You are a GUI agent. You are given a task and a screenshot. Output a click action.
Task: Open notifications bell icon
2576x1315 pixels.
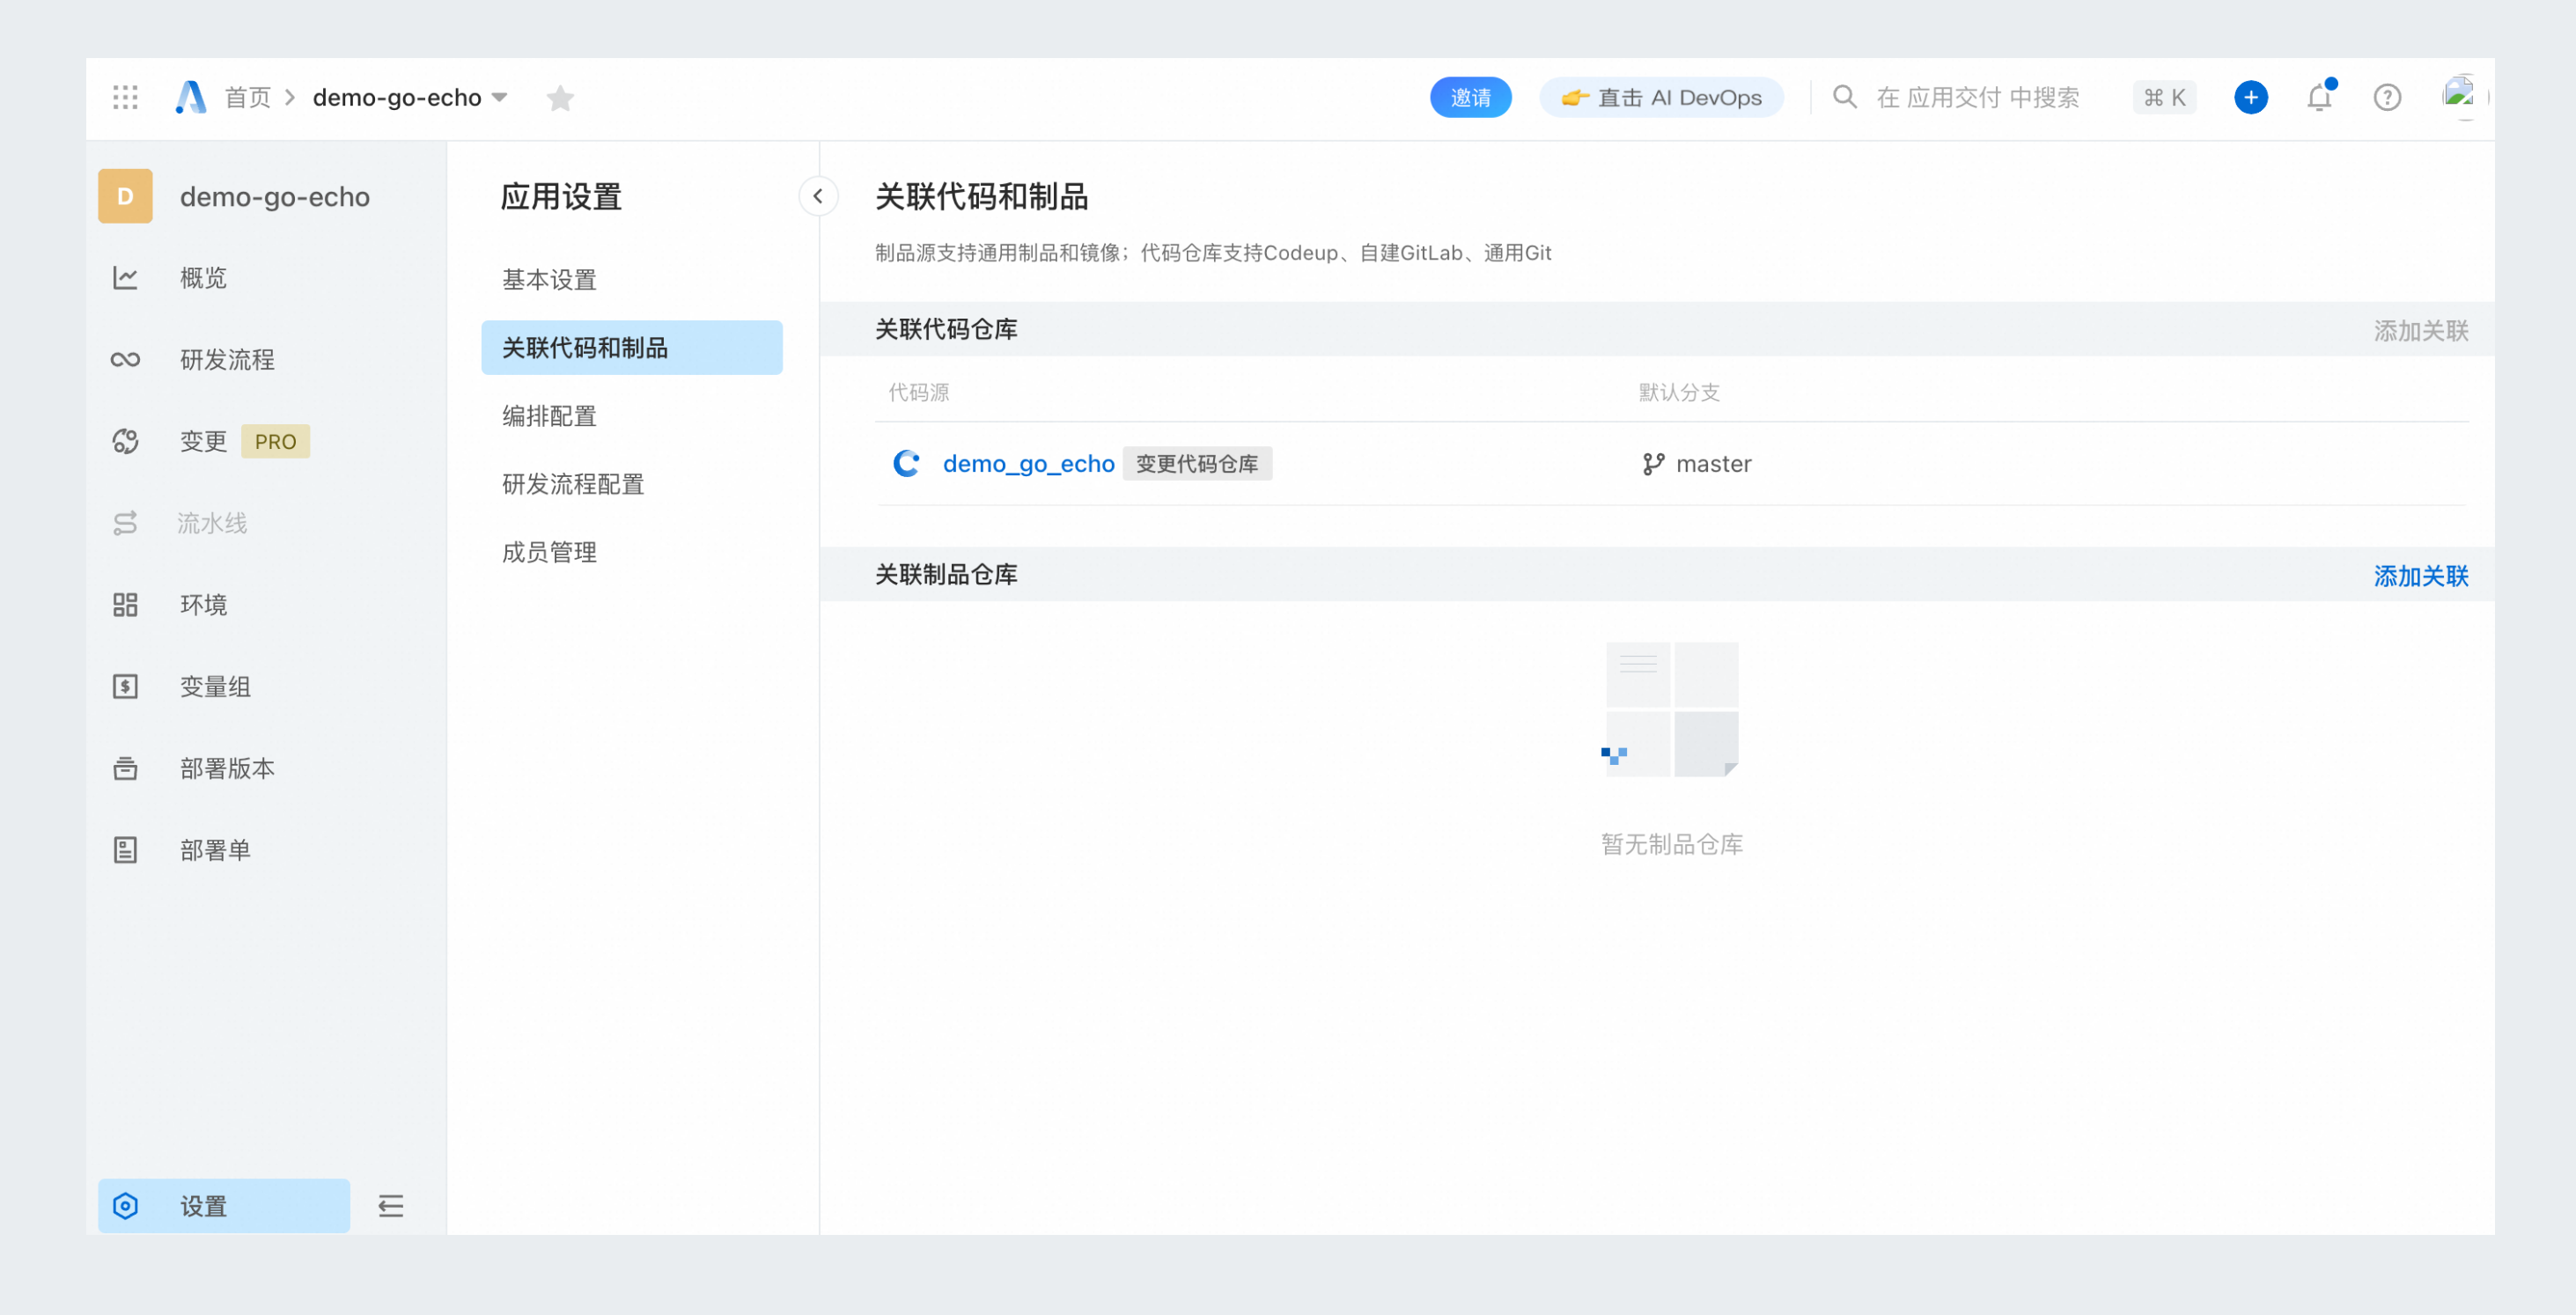(x=2320, y=97)
